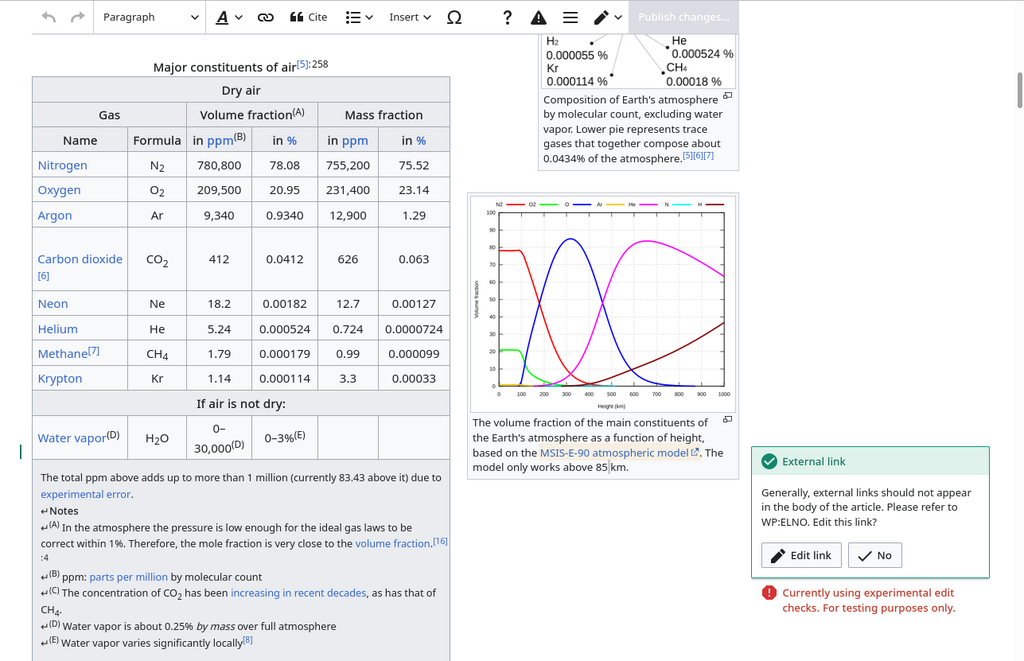The image size is (1024, 661).
Task: Select reference [16] in note A
Action: 440,541
